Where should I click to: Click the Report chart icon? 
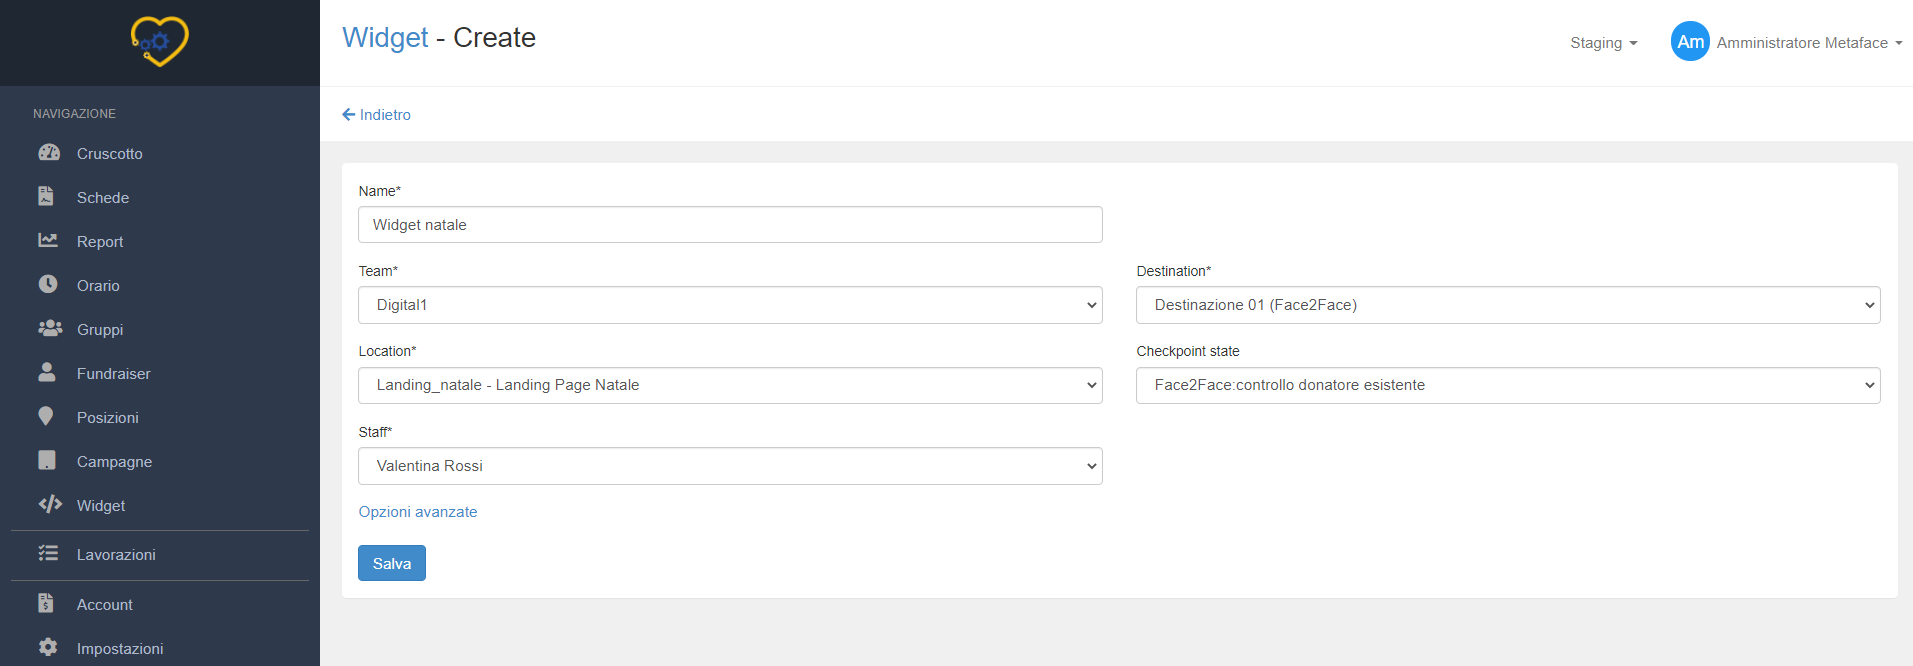[48, 241]
